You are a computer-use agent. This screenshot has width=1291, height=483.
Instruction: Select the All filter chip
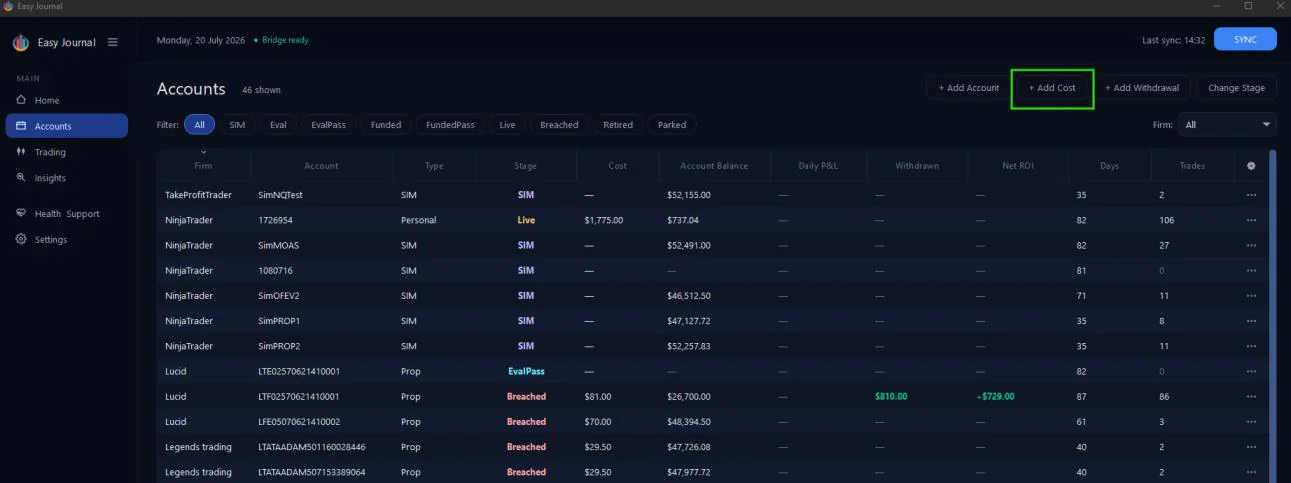click(199, 125)
